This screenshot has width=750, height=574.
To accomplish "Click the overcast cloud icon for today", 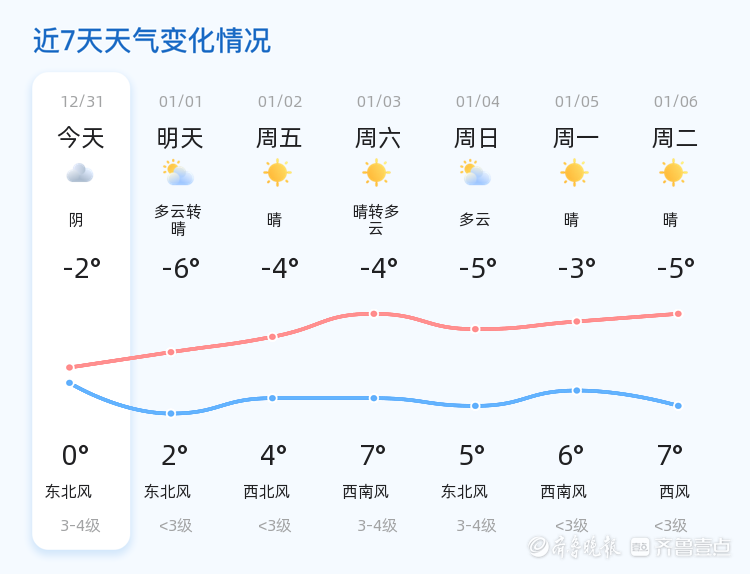I will 80,174.
